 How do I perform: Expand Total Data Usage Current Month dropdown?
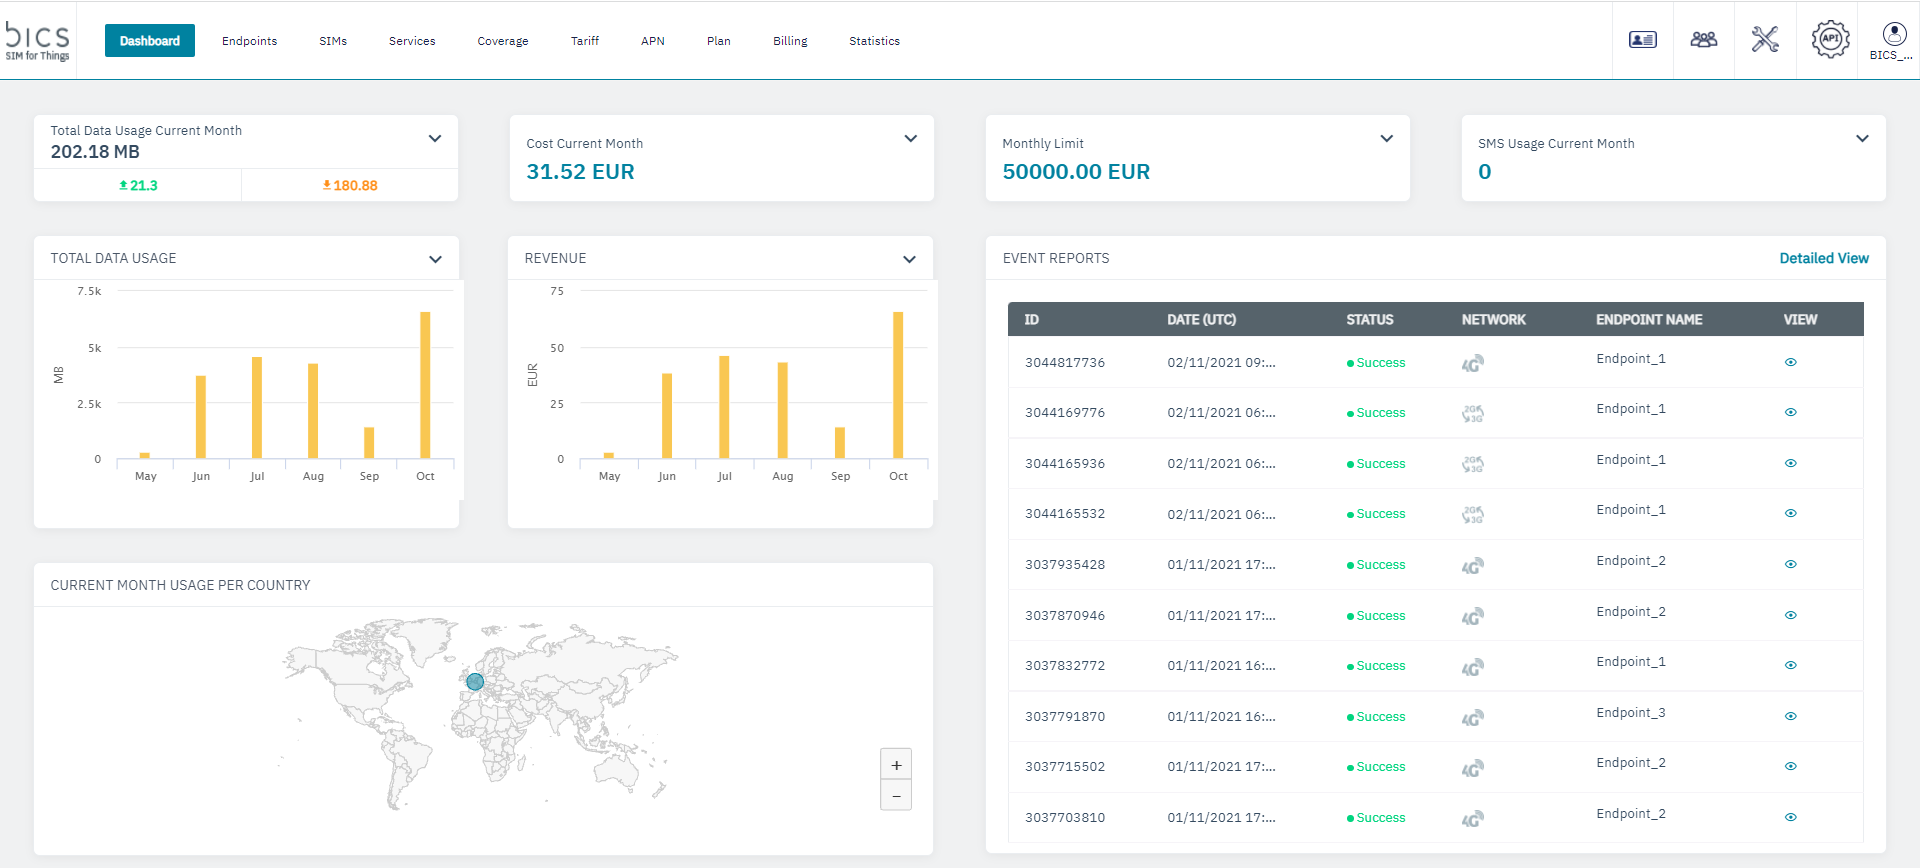click(x=435, y=139)
